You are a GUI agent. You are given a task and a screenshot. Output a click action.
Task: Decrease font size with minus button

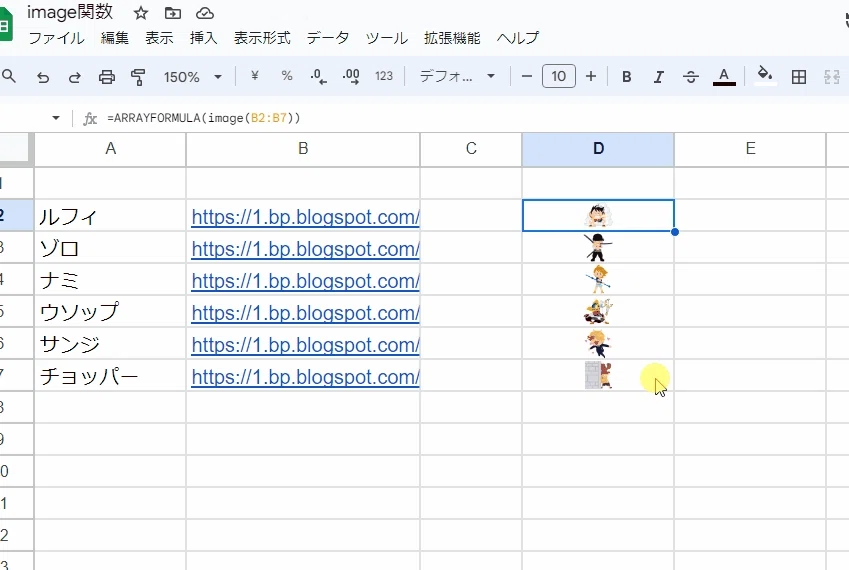pyautogui.click(x=527, y=76)
